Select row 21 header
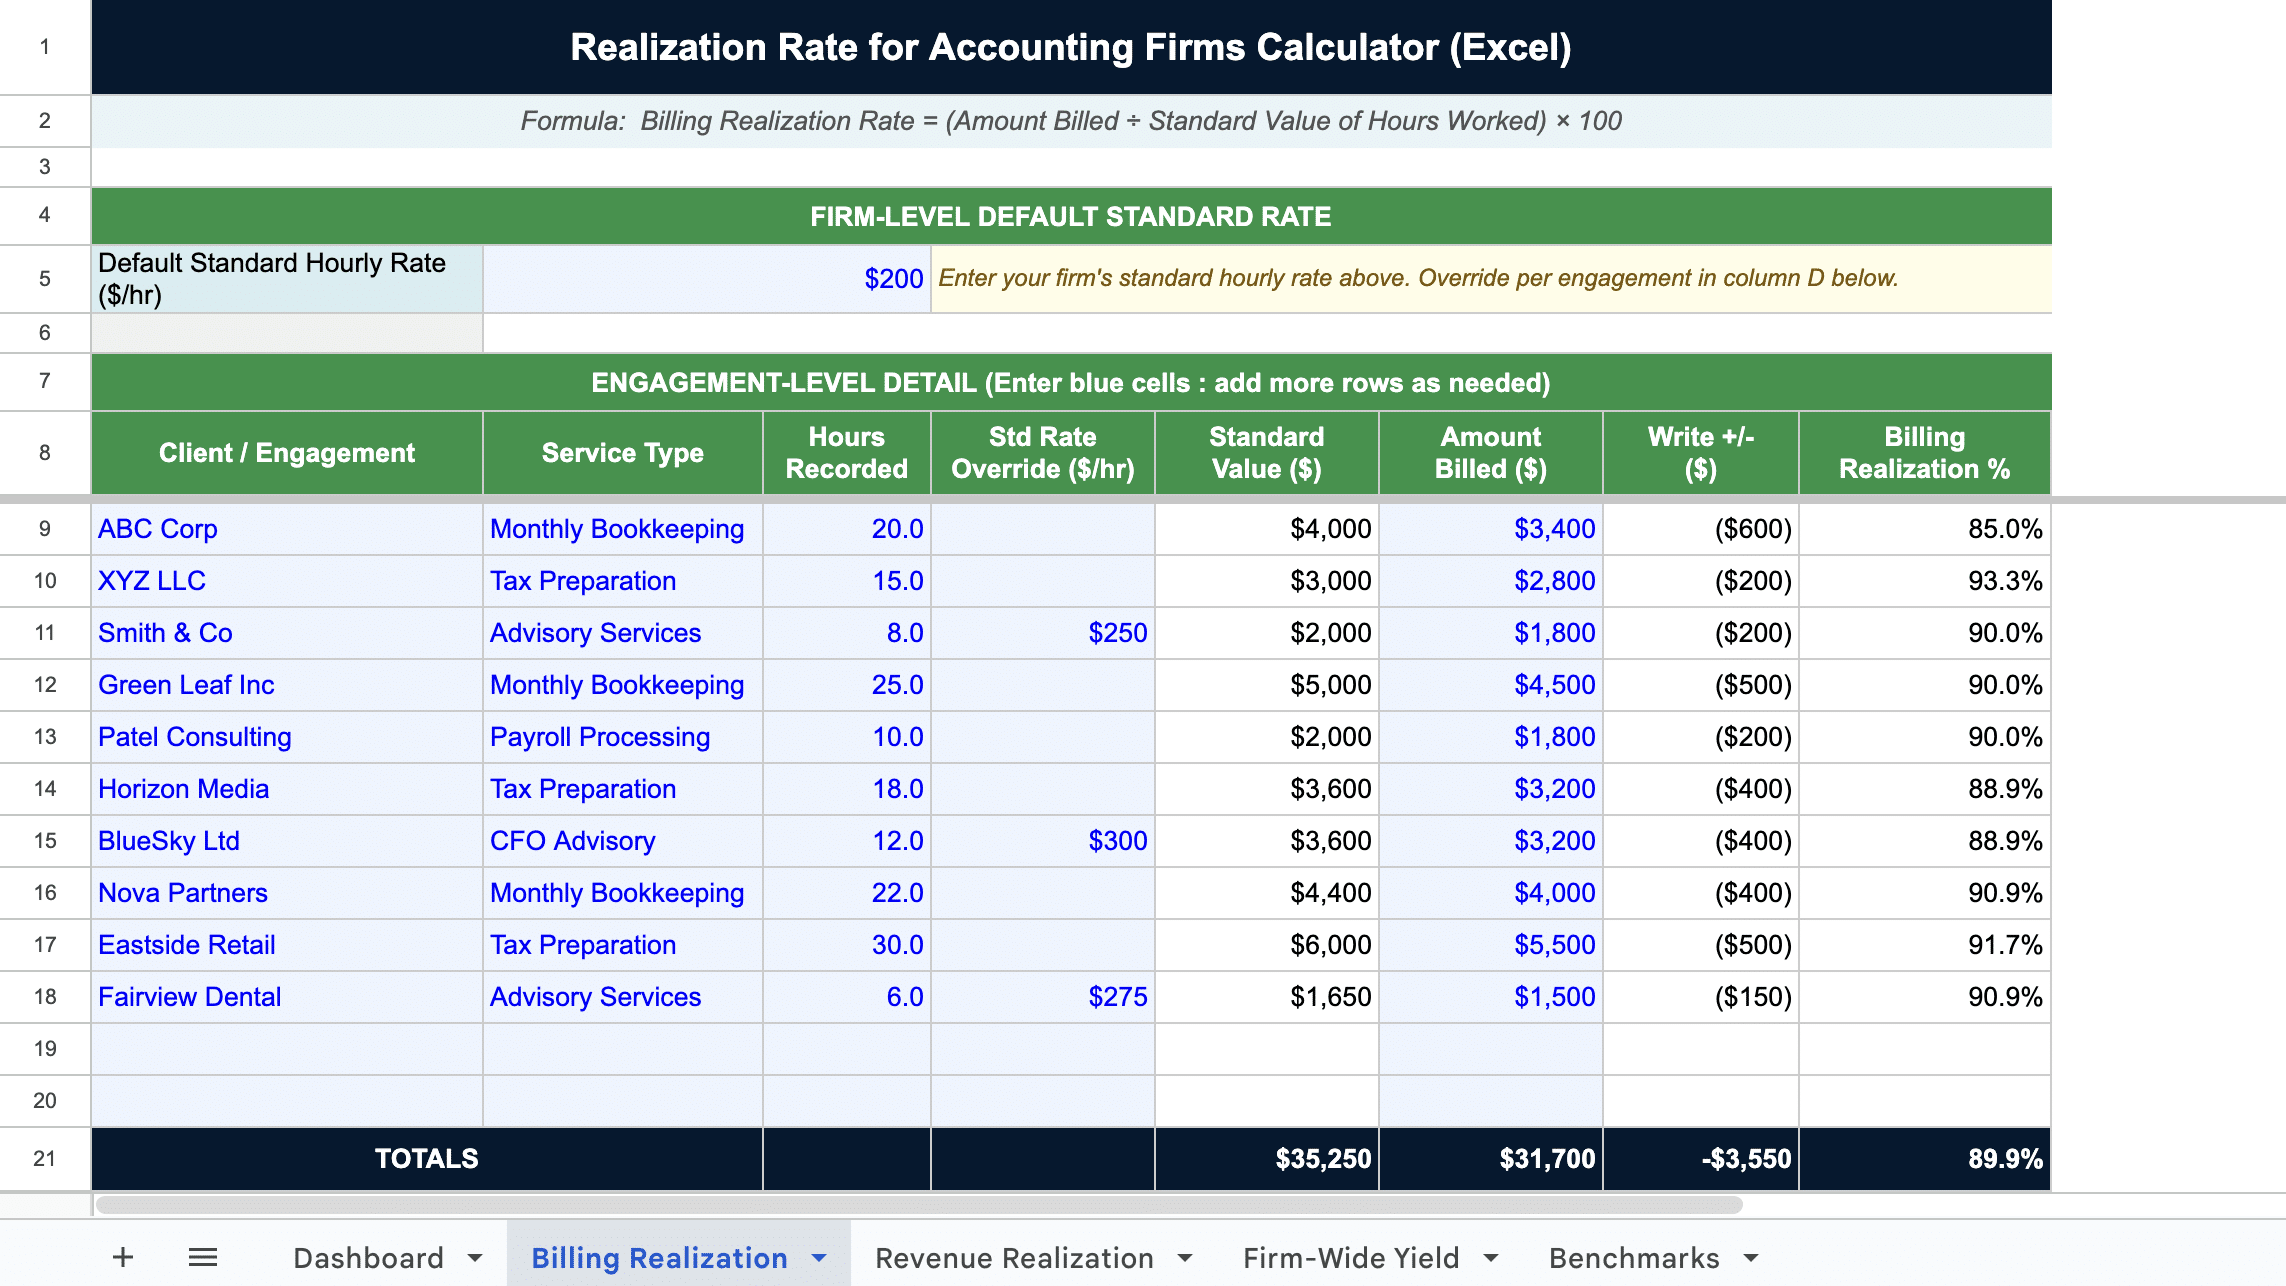Viewport: 2286px width, 1286px height. point(45,1159)
